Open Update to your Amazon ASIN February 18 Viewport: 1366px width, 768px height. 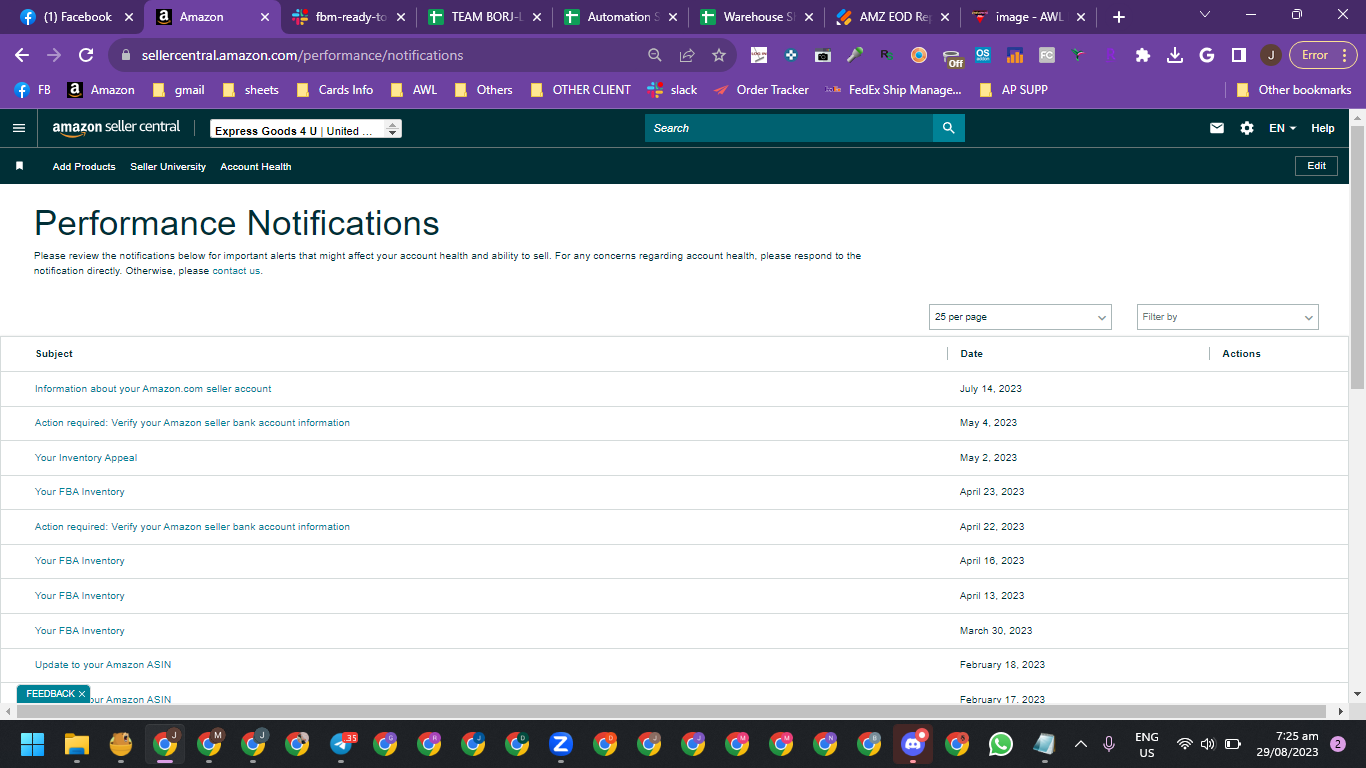tap(103, 665)
